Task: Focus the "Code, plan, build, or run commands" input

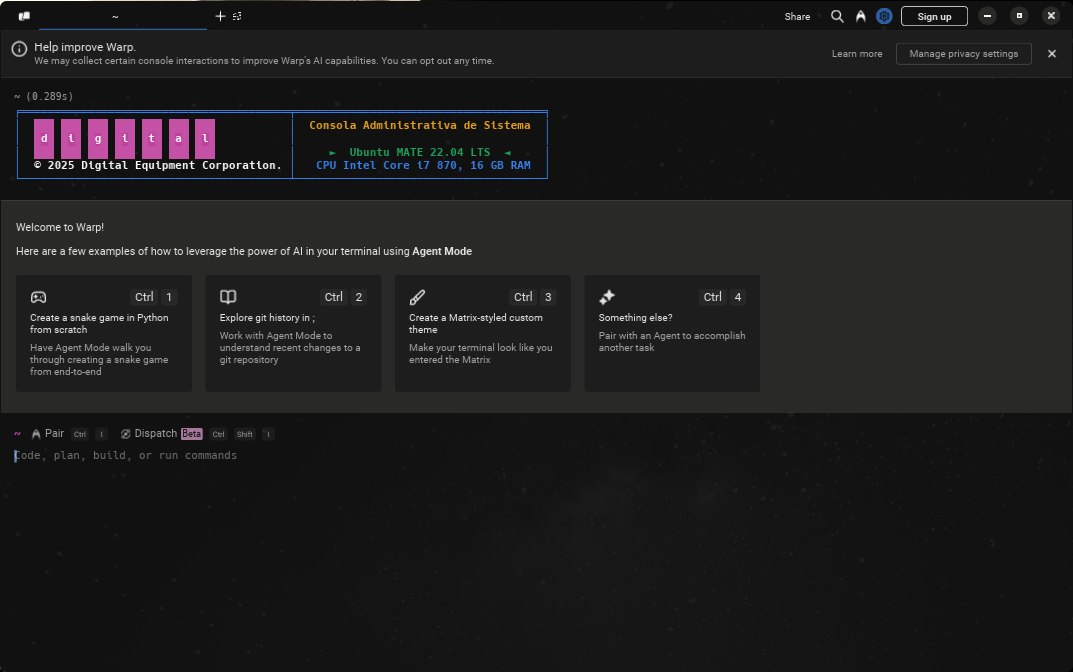Action: (x=536, y=456)
